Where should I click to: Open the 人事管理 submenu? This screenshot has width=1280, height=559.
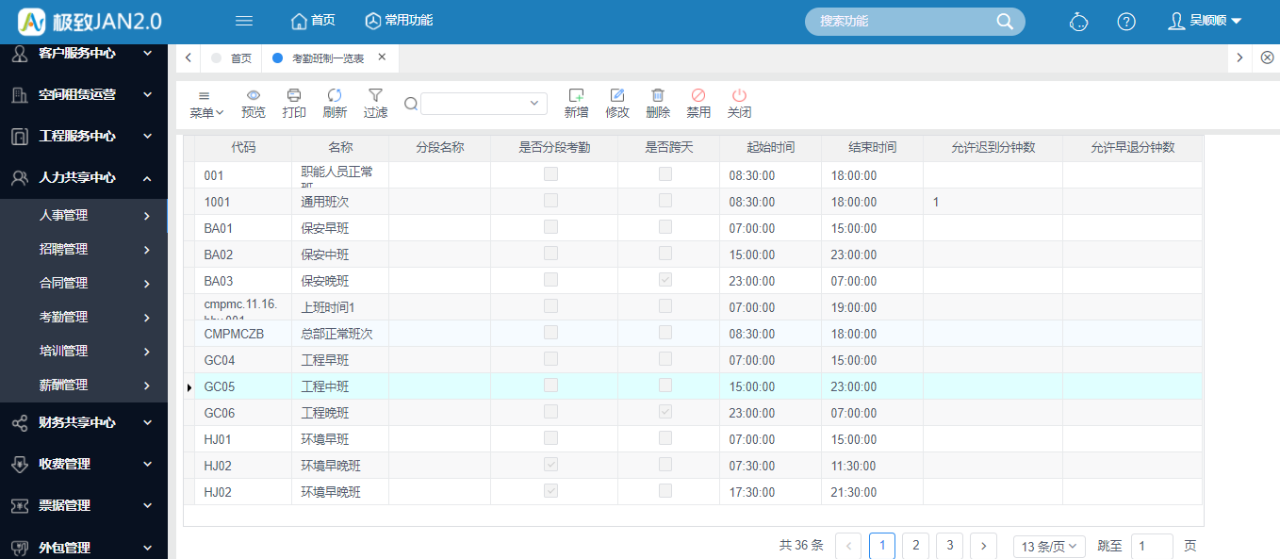click(x=84, y=215)
